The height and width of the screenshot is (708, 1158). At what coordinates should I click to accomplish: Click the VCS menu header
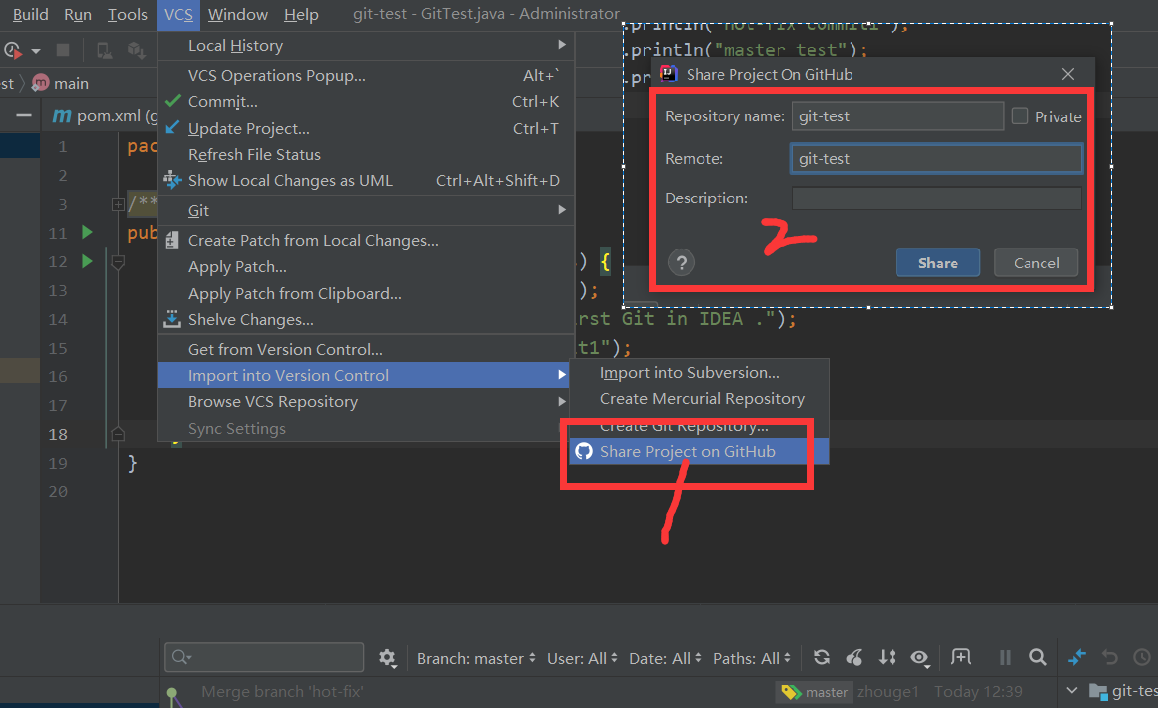[178, 14]
